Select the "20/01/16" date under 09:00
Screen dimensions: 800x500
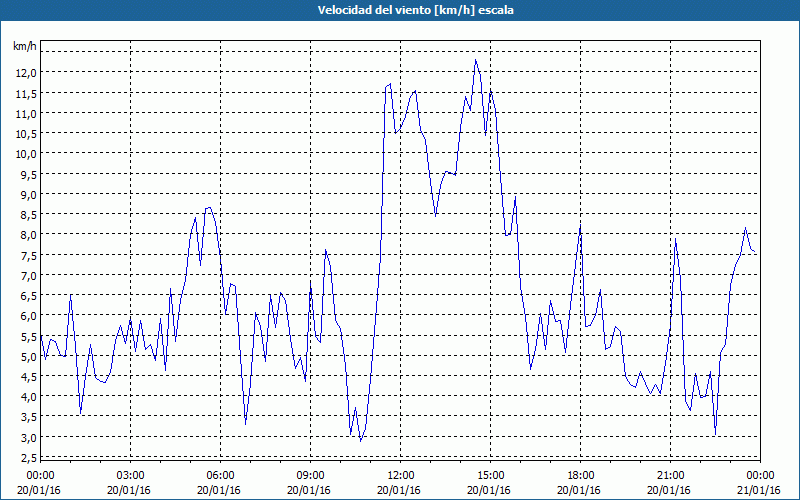(x=309, y=490)
